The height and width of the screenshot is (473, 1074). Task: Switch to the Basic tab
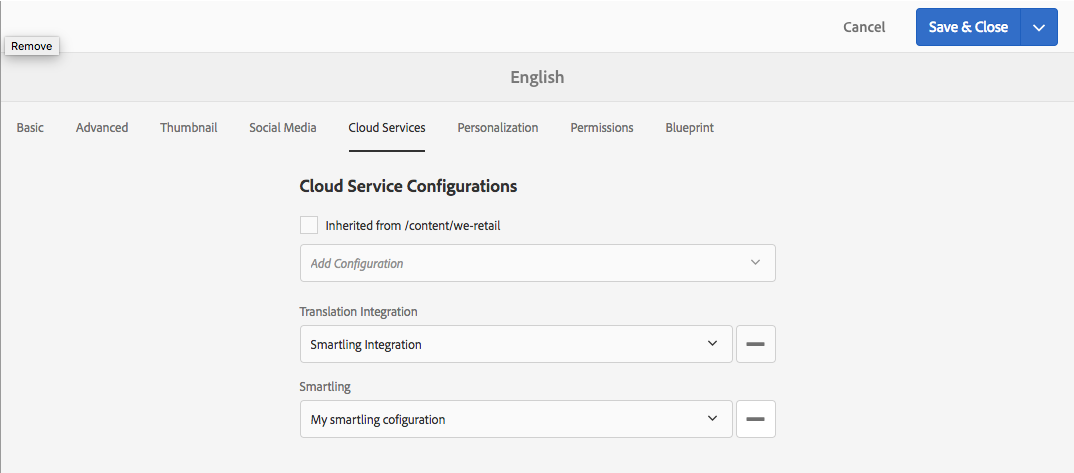(x=30, y=127)
